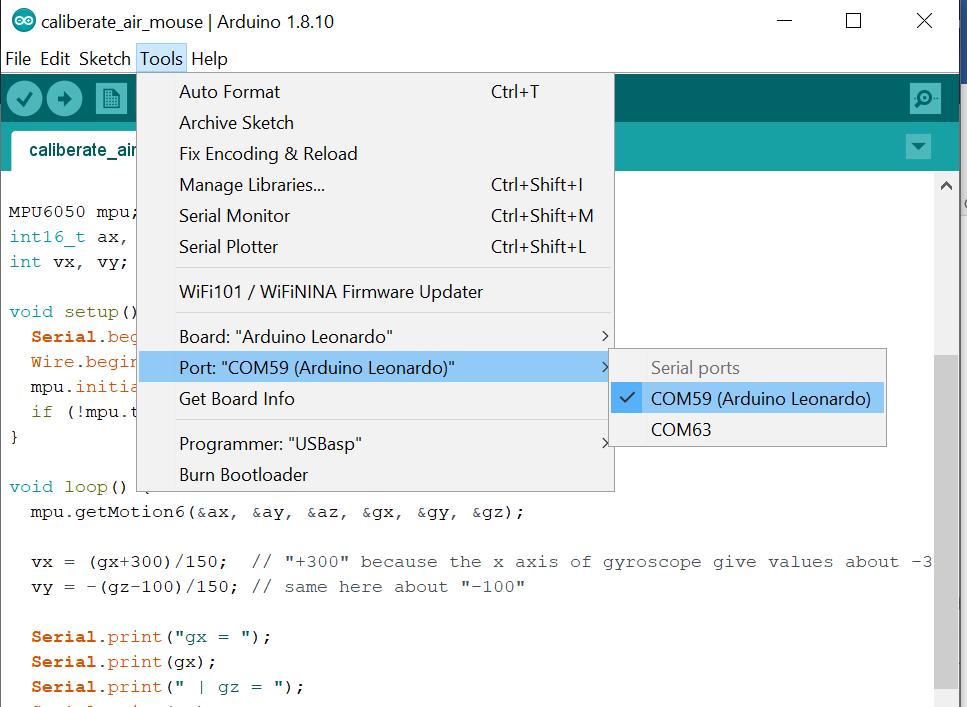Click the mpu.getMotion6 code line

coord(277,512)
